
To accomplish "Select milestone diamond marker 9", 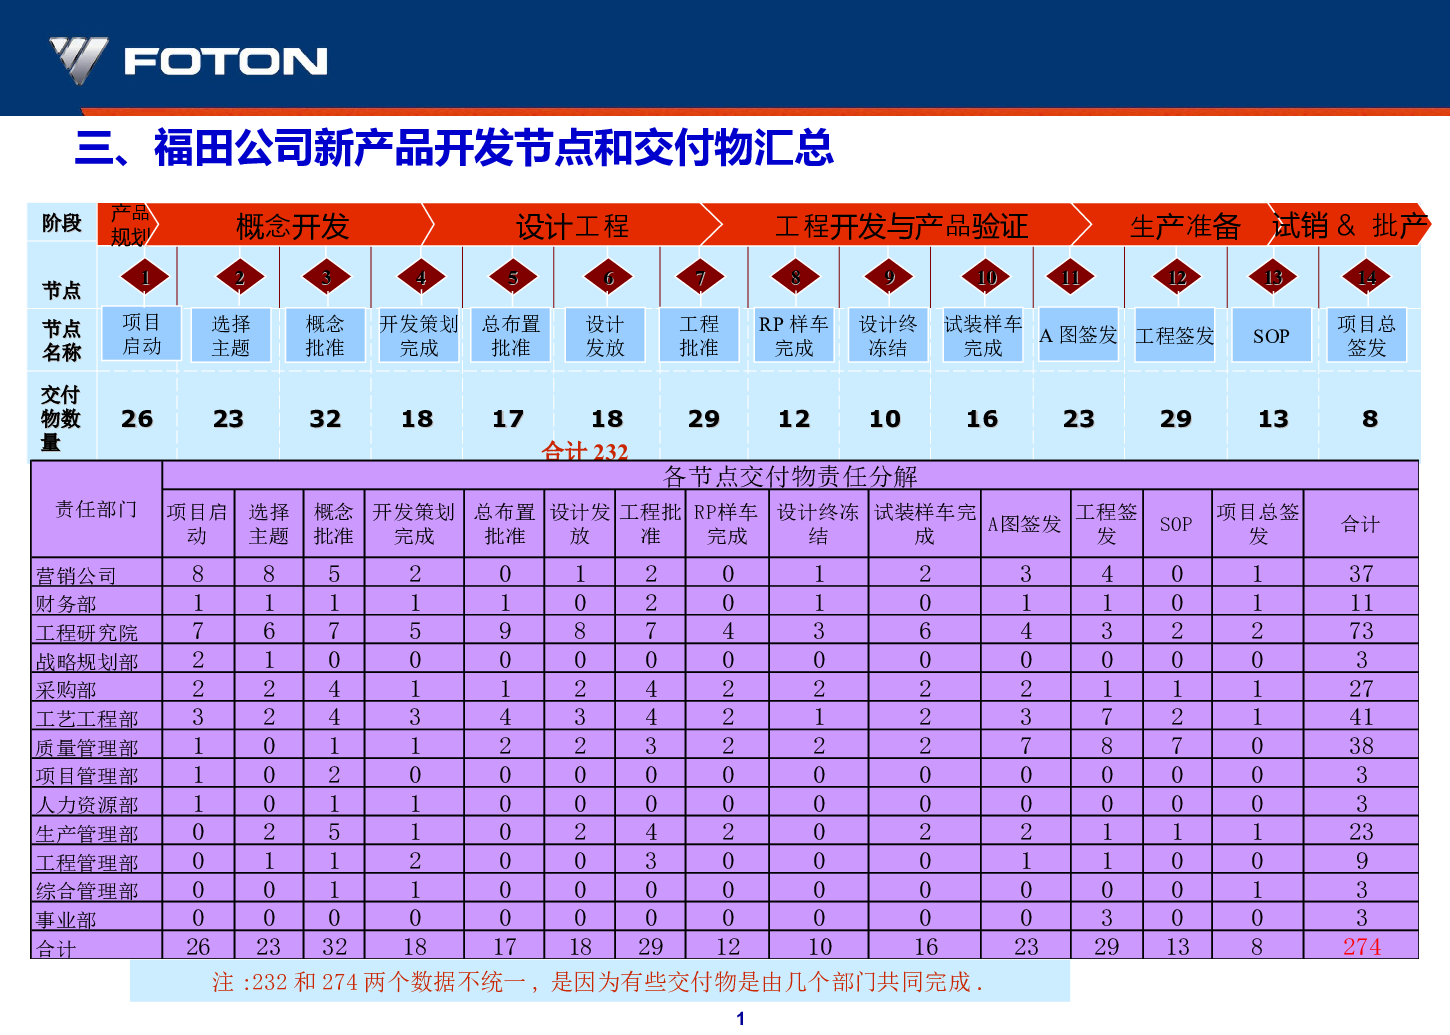I will (890, 277).
